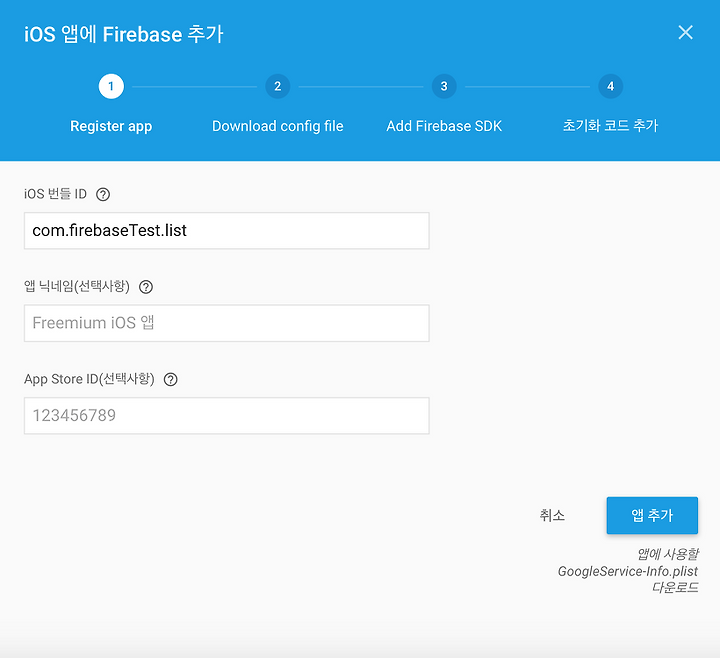Close the Firebase add iOS app dialog

pyautogui.click(x=685, y=33)
